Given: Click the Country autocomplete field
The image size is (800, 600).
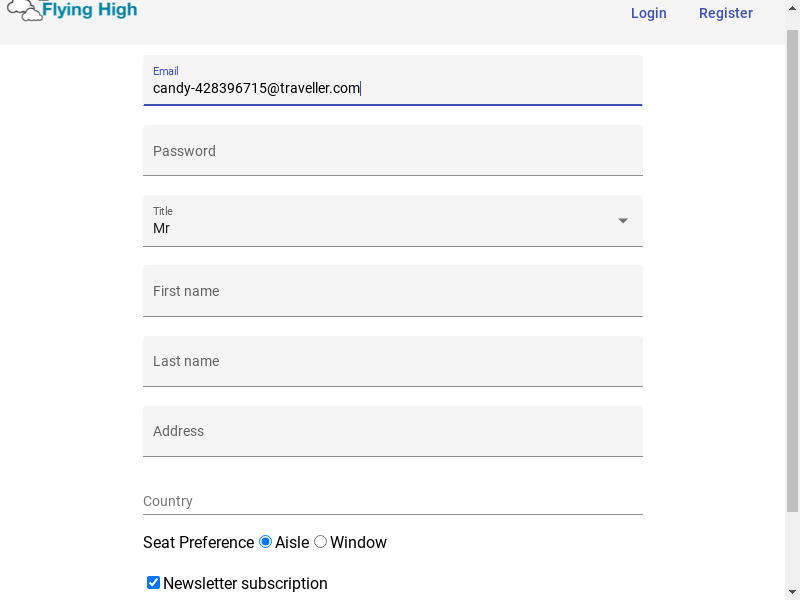Looking at the screenshot, I should 393,501.
